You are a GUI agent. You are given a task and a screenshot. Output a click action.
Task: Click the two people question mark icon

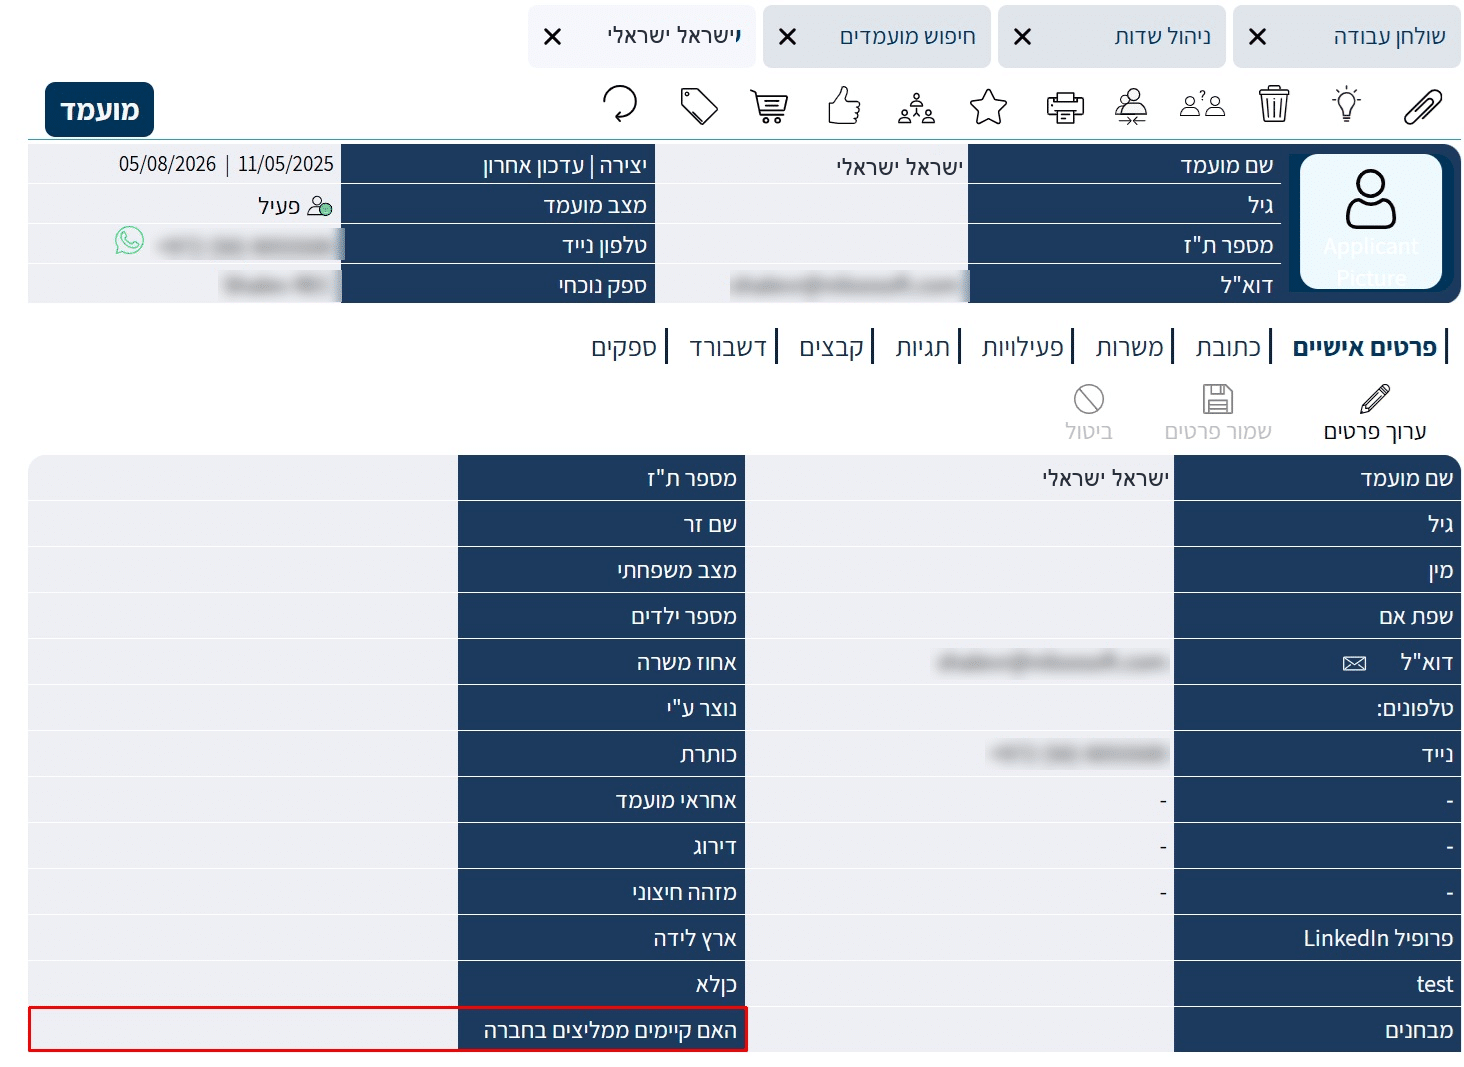click(x=1202, y=105)
